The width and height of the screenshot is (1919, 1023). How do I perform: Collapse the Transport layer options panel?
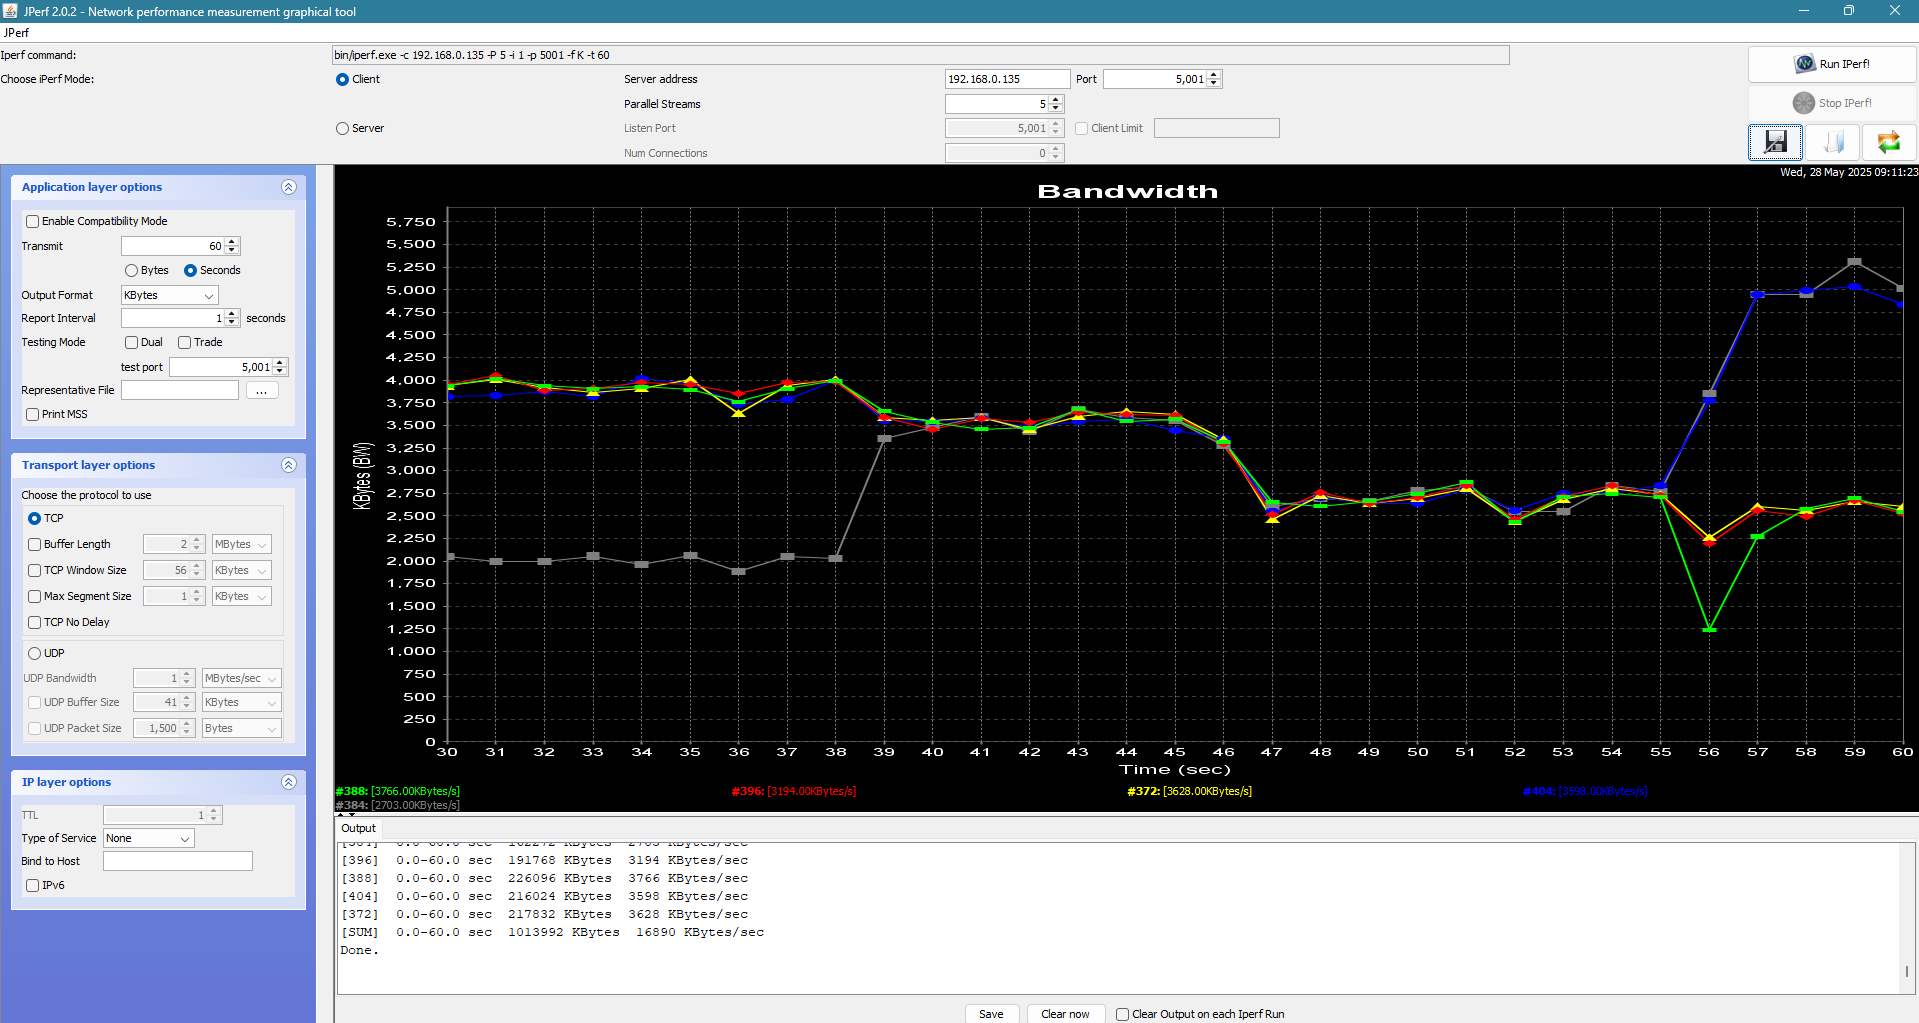click(289, 465)
